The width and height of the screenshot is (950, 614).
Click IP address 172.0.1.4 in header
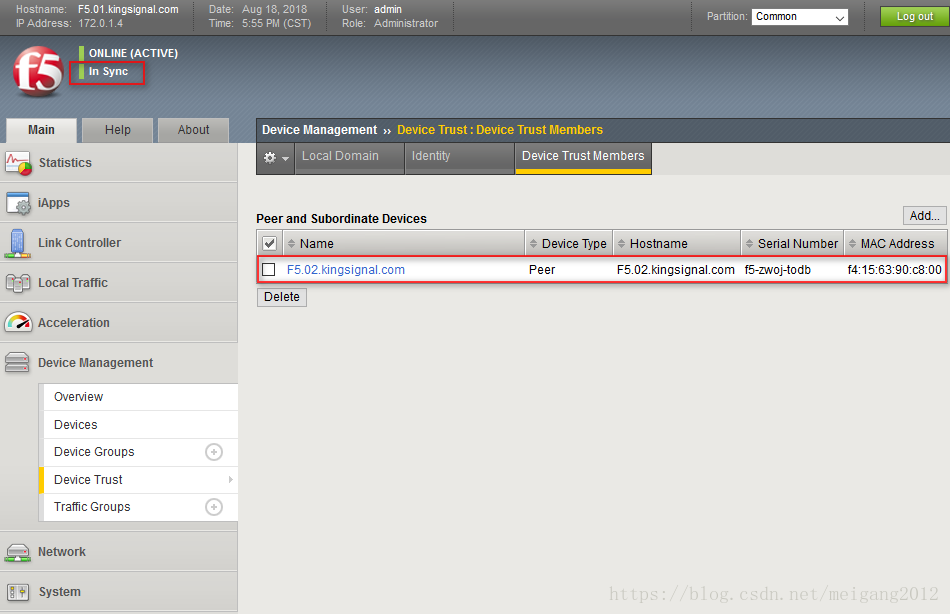pos(100,24)
